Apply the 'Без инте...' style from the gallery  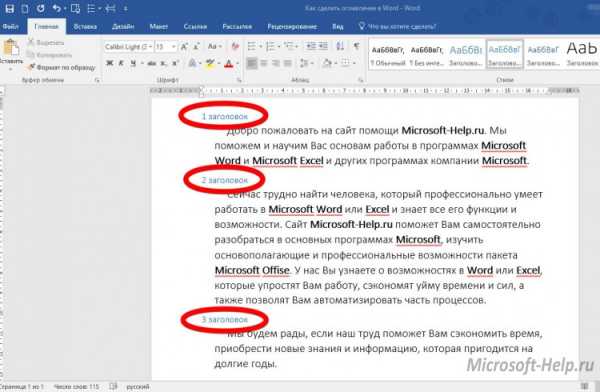pyautogui.click(x=427, y=56)
